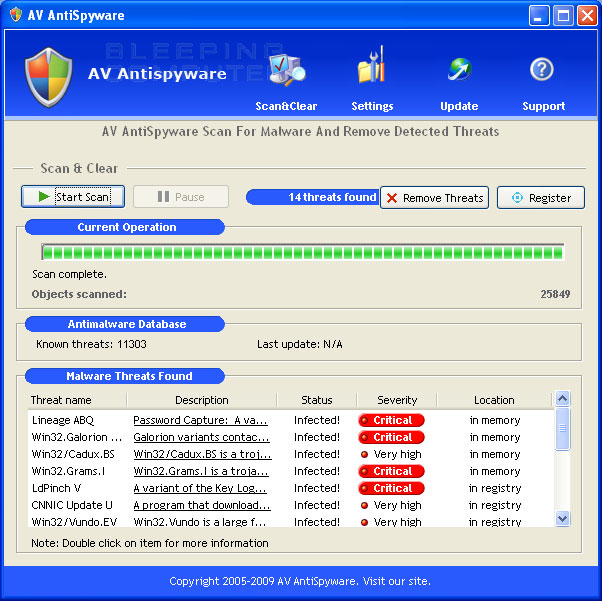Select the Win32.Grams.I threat name

pyautogui.click(x=68, y=471)
